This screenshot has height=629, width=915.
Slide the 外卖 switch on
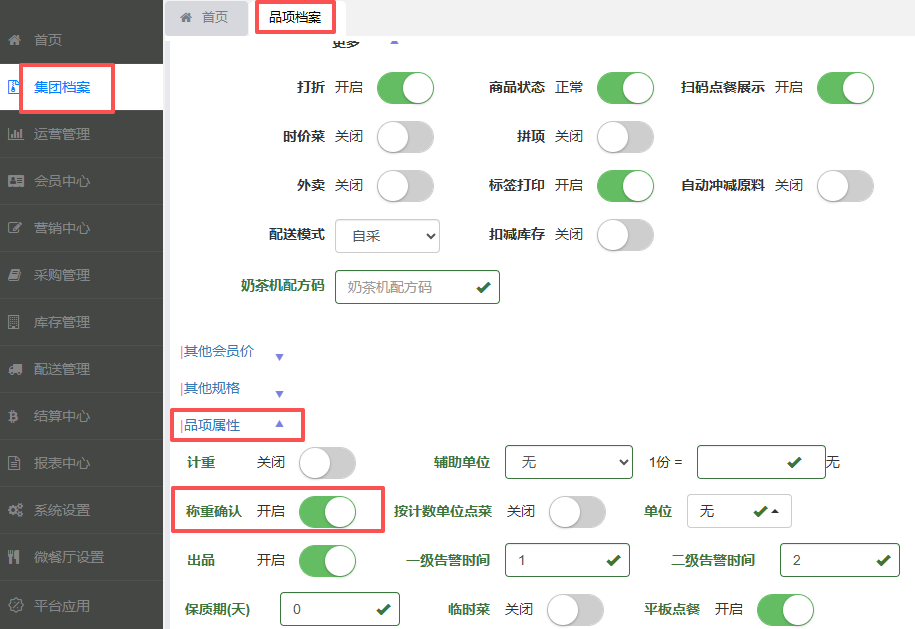click(405, 186)
